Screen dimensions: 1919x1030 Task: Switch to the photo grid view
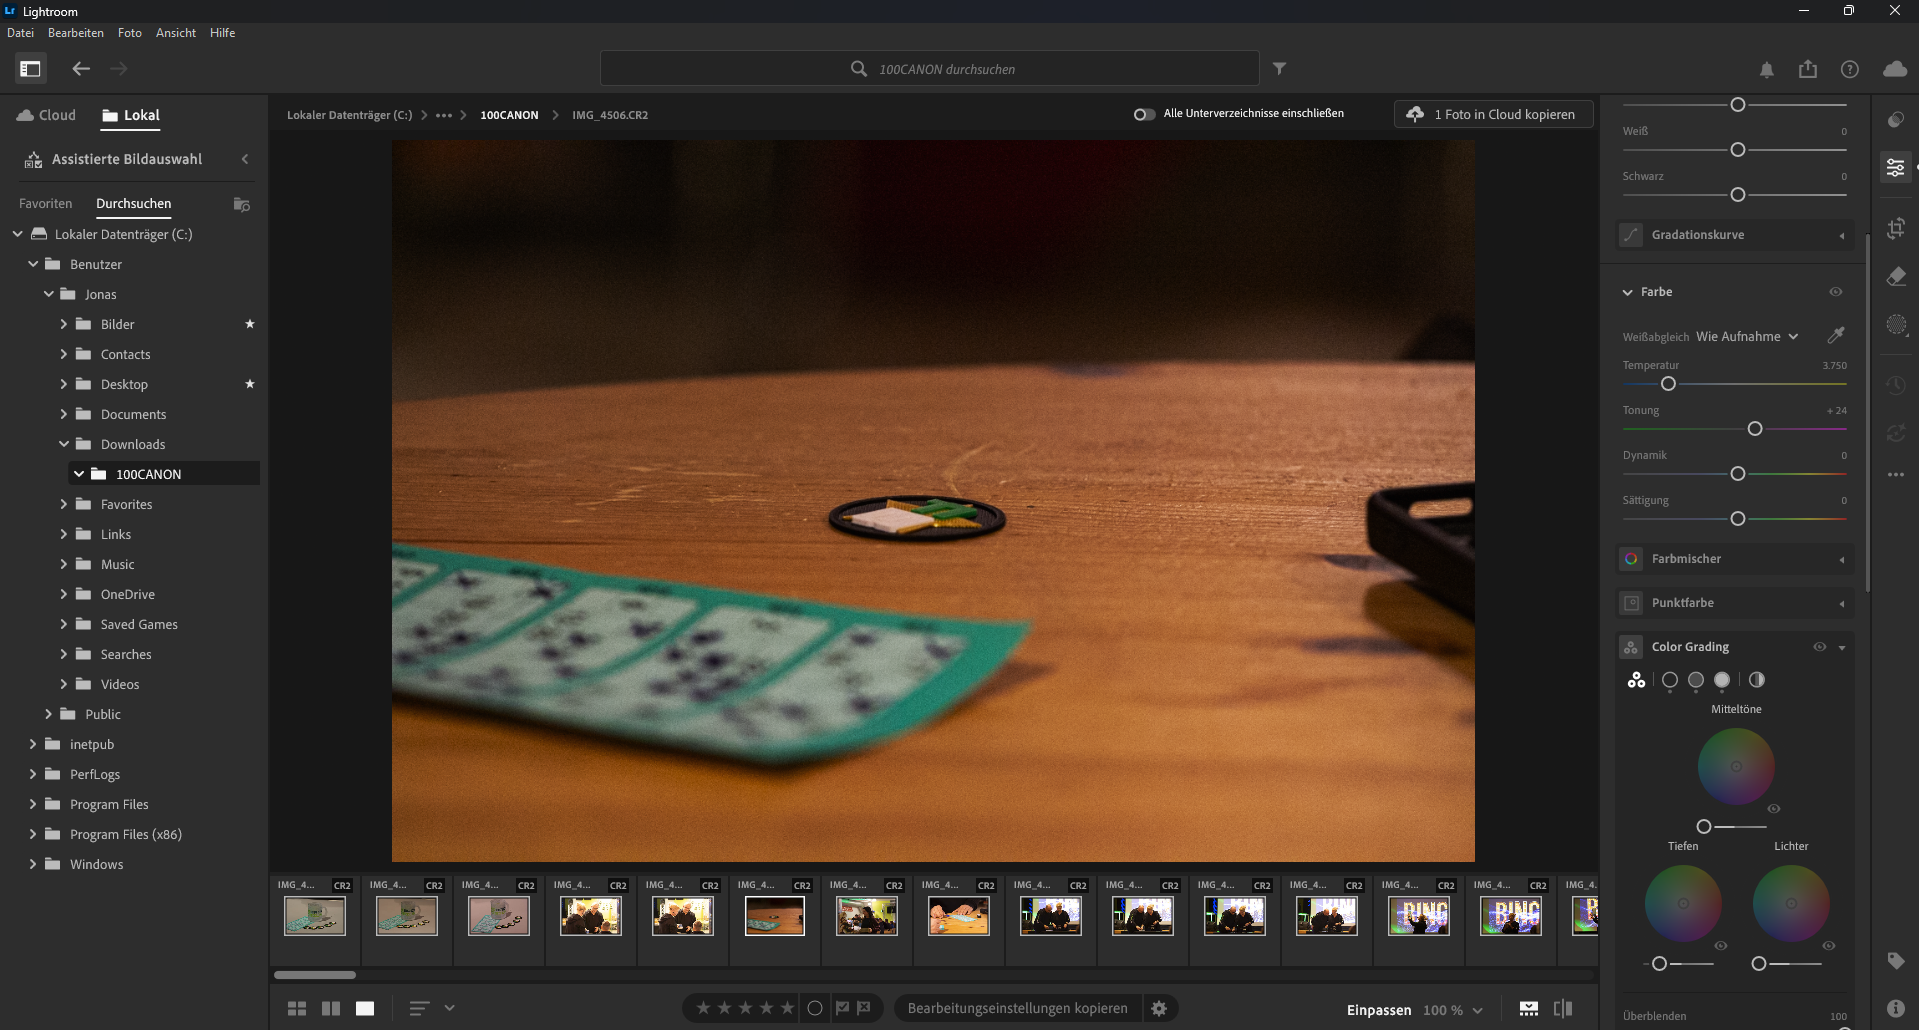297,1009
